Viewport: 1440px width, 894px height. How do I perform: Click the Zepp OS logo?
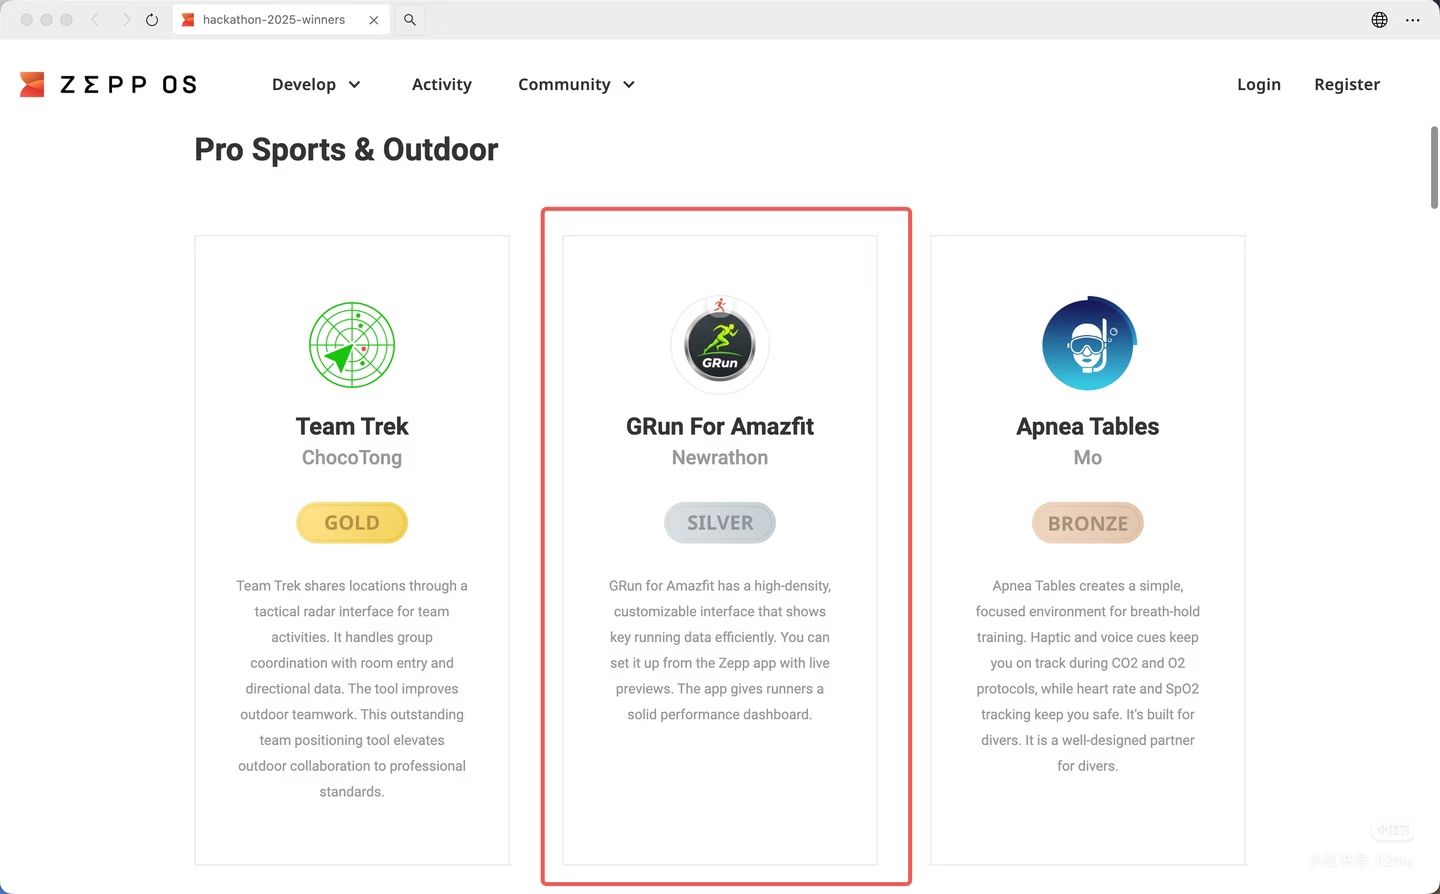tap(108, 85)
